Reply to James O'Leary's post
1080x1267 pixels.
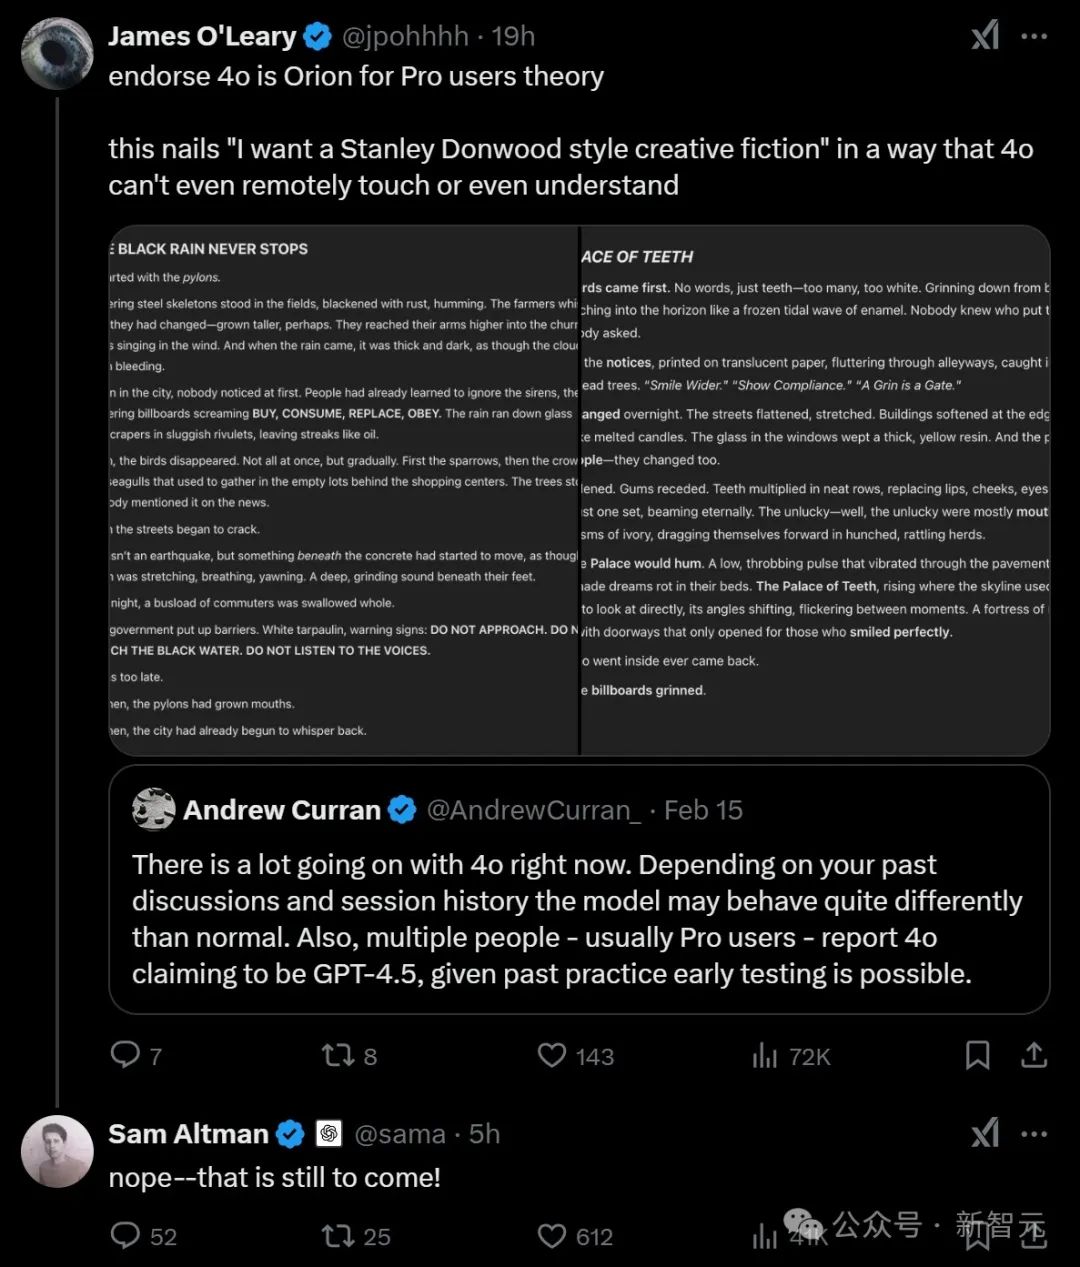[x=125, y=1055]
